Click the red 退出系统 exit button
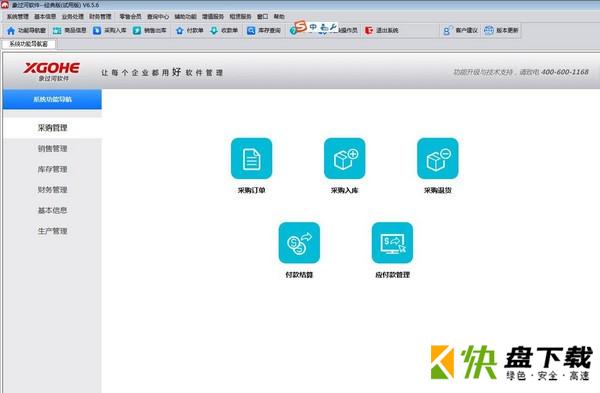 tap(382, 31)
